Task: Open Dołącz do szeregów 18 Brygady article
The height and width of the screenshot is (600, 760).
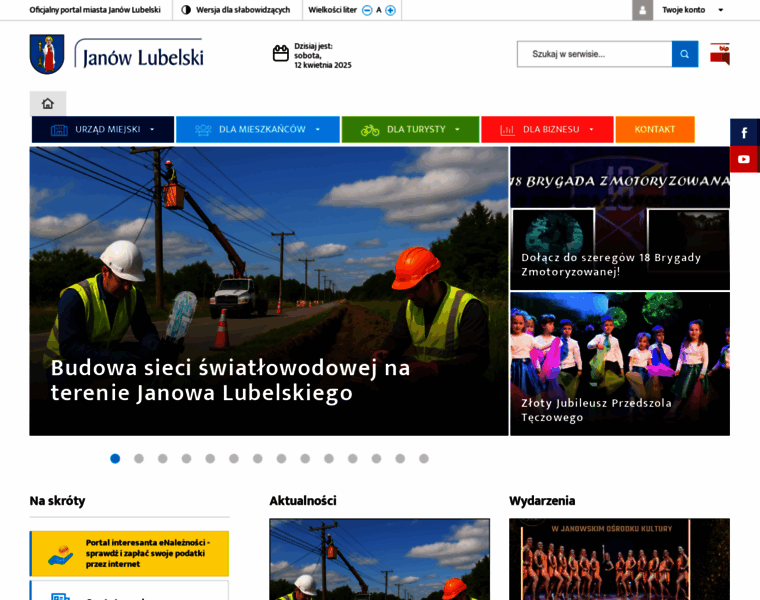Action: tap(611, 264)
